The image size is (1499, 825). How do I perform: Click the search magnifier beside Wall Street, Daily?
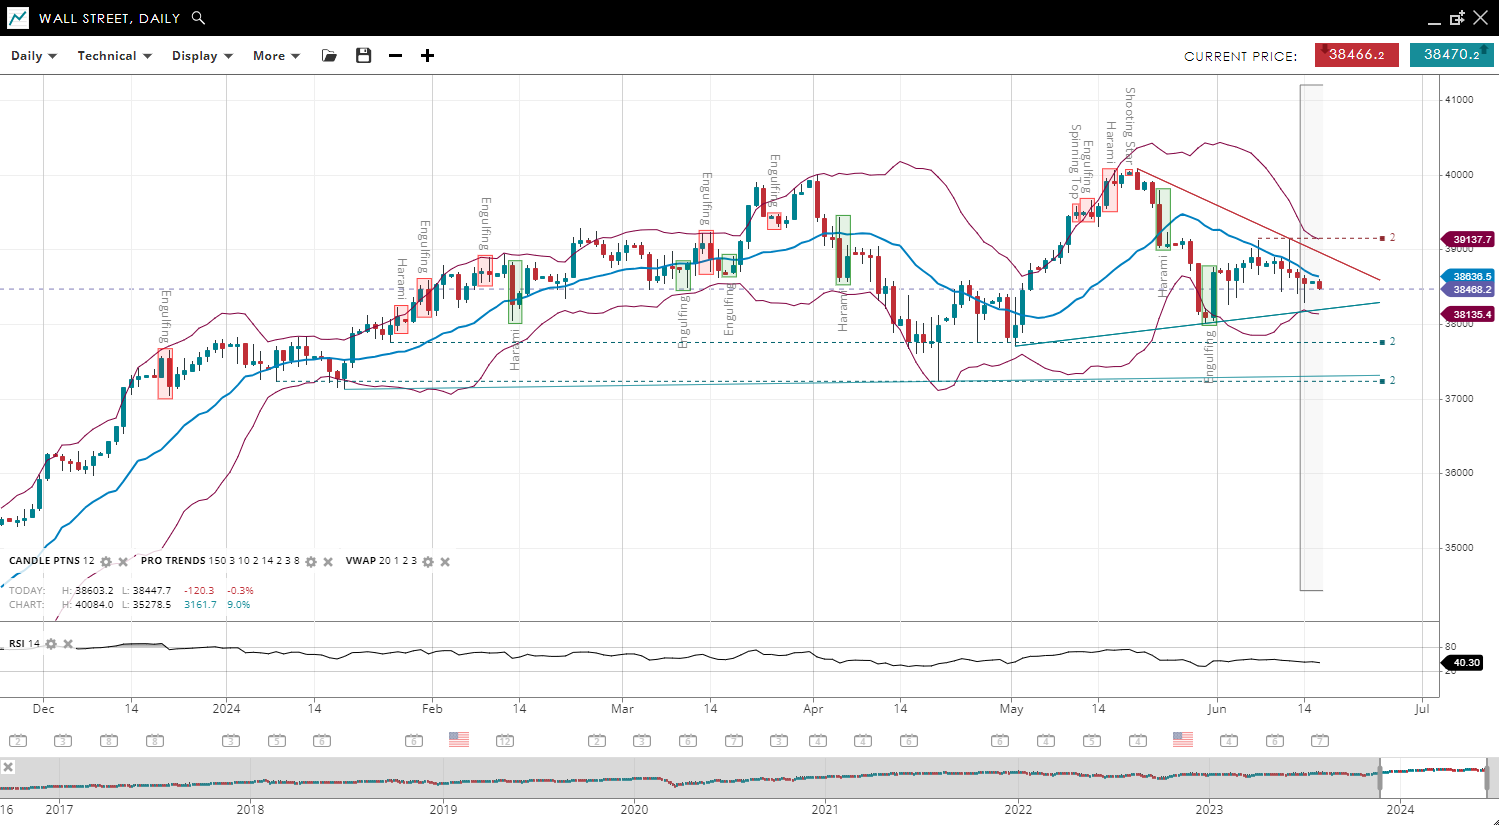coord(198,18)
